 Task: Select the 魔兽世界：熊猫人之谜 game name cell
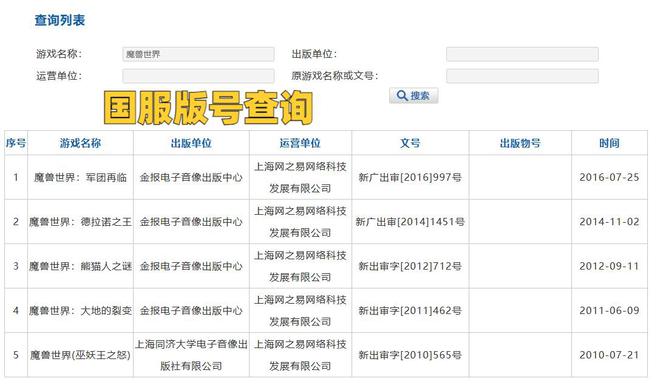[x=80, y=266]
